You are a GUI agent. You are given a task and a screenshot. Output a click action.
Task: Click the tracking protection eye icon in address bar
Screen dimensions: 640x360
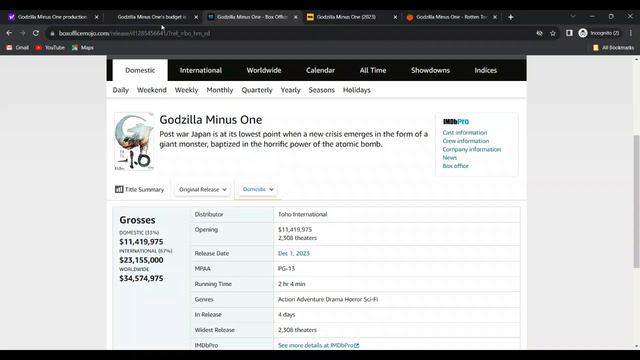[539, 33]
